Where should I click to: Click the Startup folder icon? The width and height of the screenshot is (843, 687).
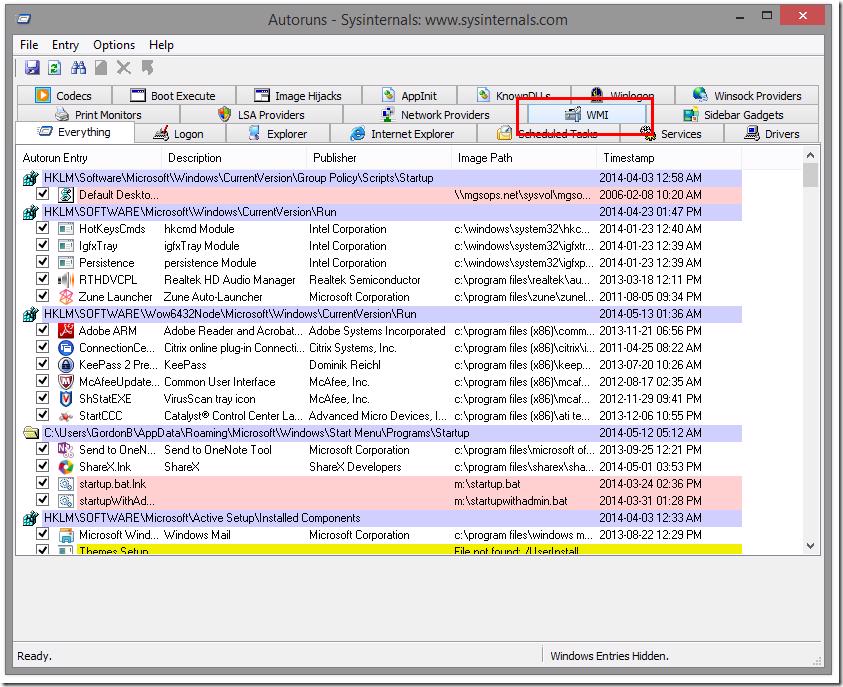[x=31, y=433]
